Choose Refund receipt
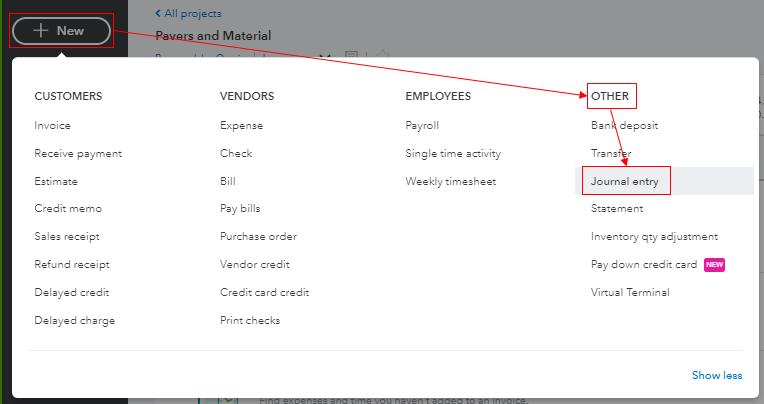The width and height of the screenshot is (764, 404). (x=72, y=265)
